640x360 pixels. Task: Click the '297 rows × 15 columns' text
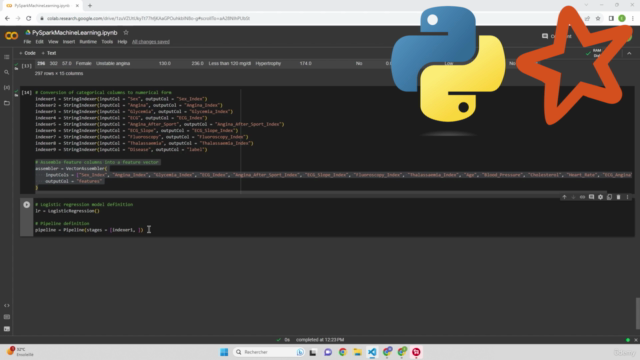pos(59,73)
